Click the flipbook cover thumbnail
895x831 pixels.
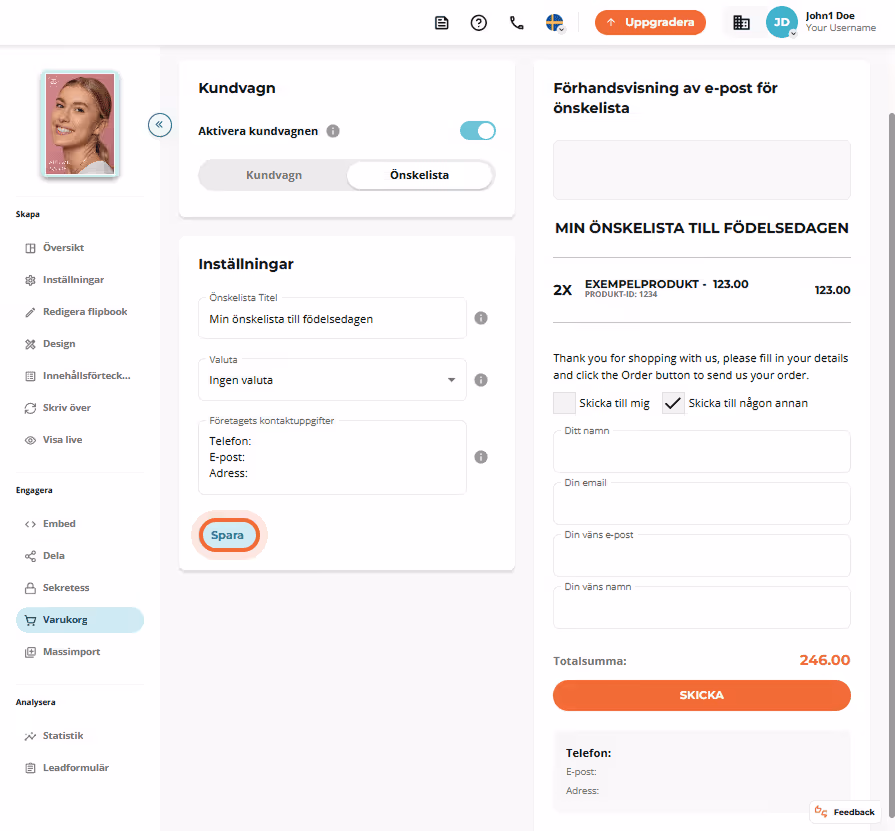point(80,124)
